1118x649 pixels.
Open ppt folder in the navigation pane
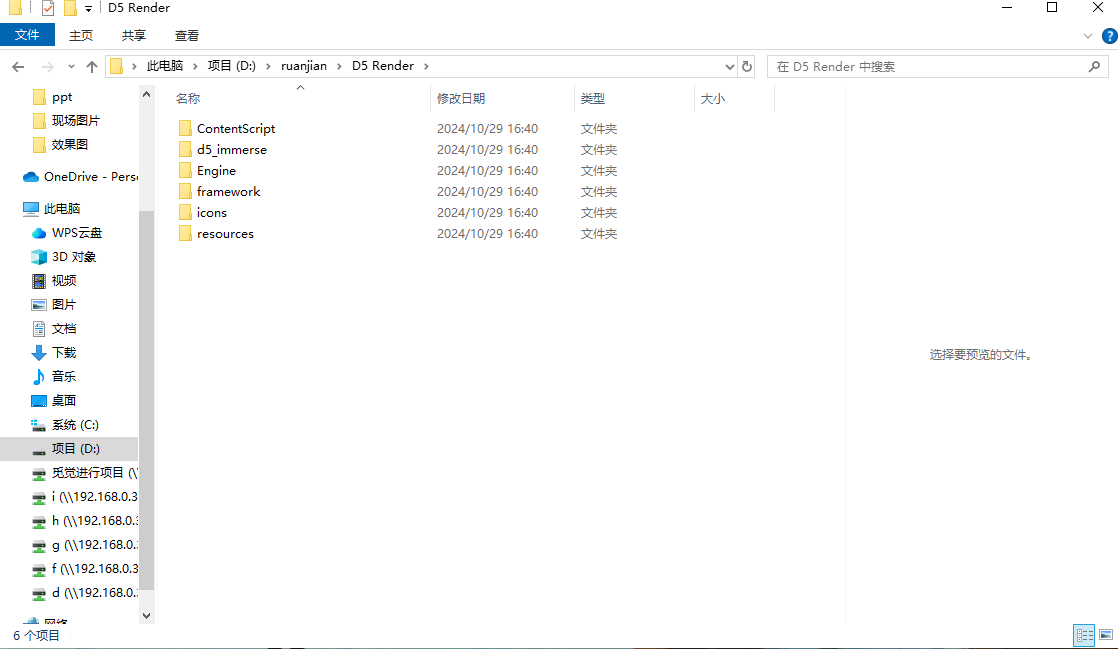coord(62,97)
